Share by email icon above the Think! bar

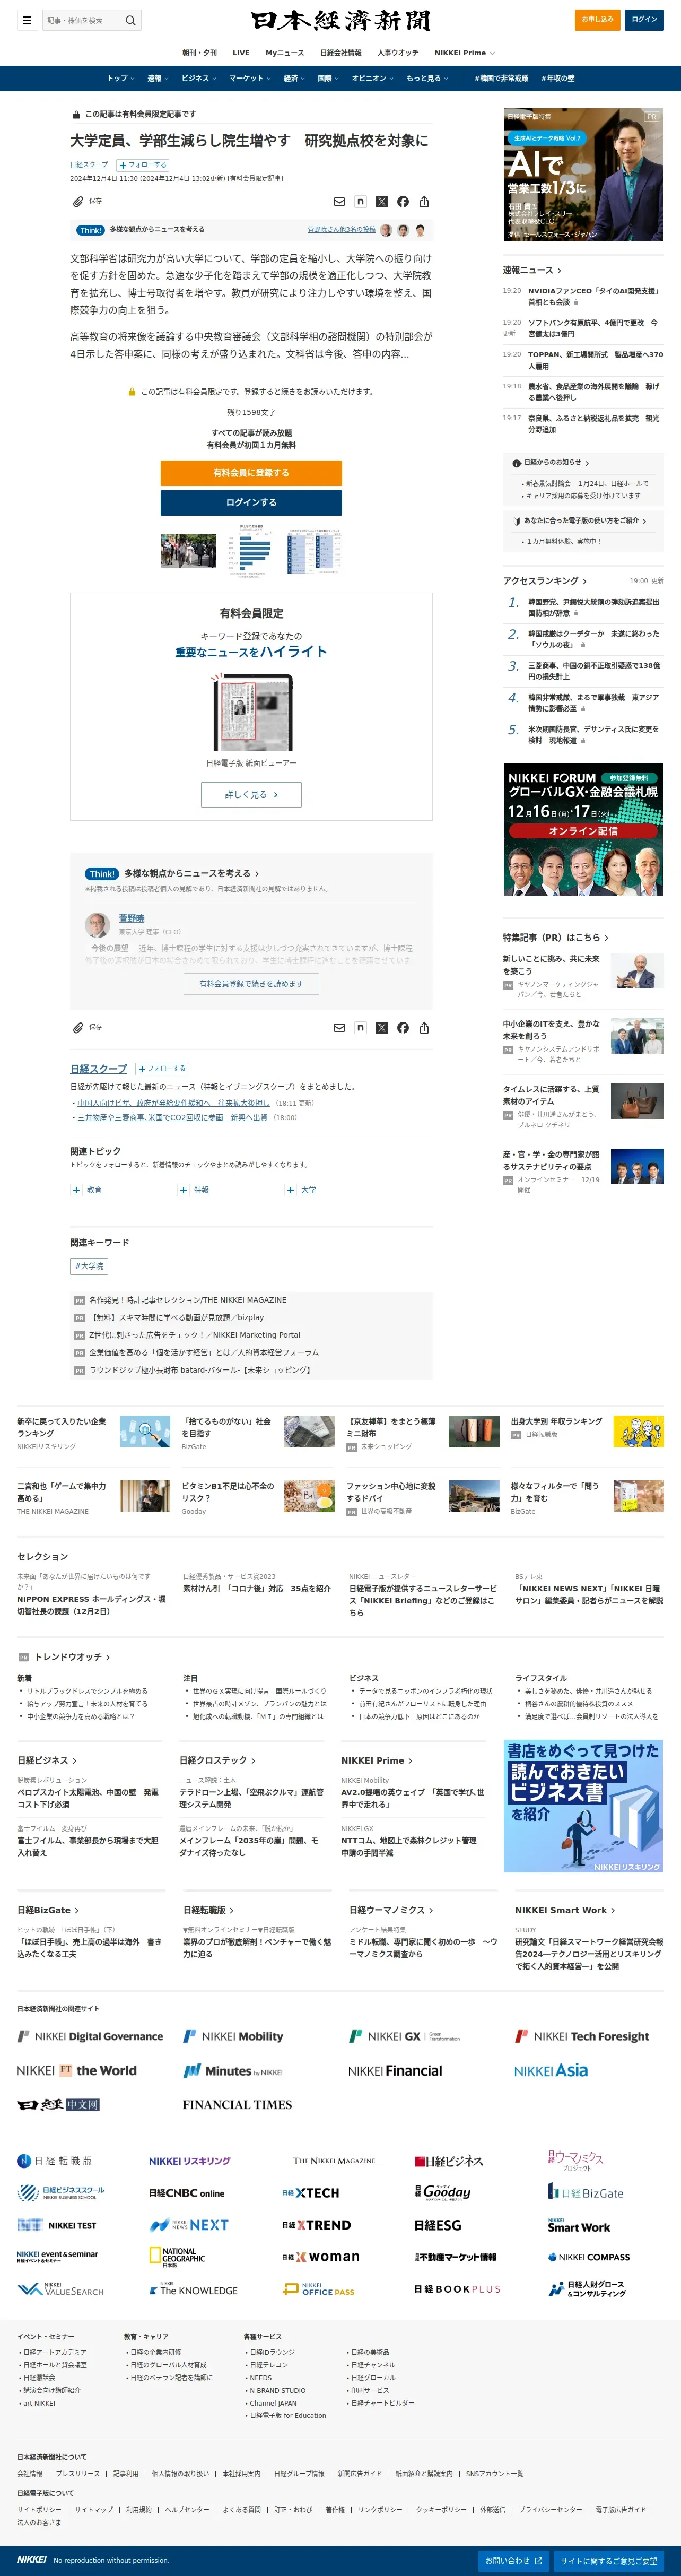click(339, 202)
